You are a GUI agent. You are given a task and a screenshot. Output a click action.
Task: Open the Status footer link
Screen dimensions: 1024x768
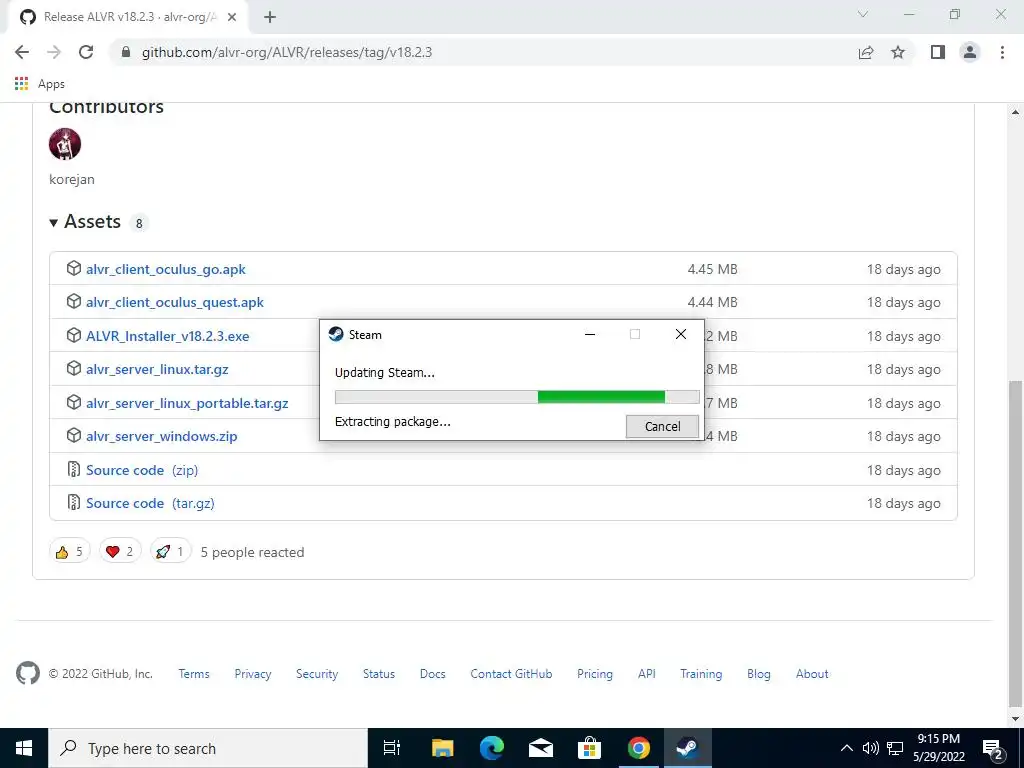click(x=379, y=674)
